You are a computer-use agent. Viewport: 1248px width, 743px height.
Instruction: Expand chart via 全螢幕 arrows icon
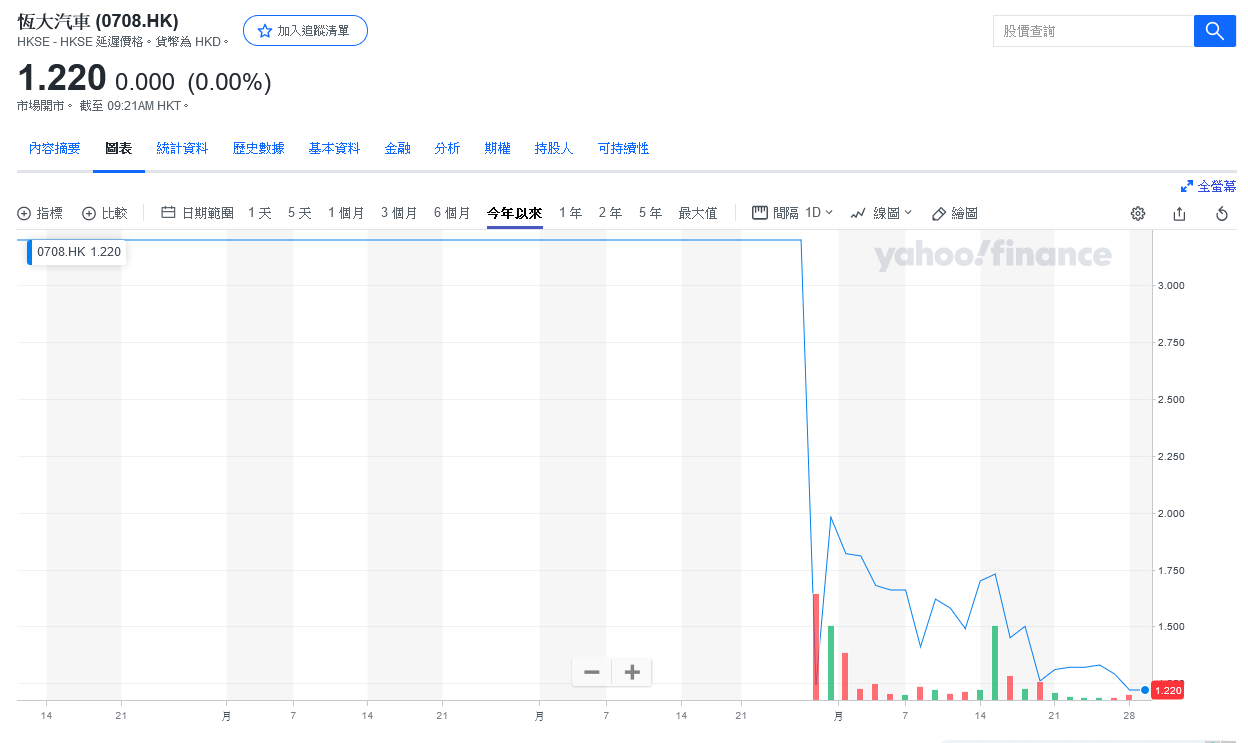coord(1187,186)
